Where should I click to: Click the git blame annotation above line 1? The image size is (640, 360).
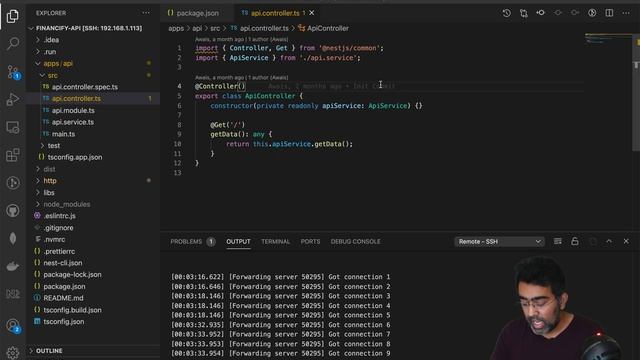[242, 40]
